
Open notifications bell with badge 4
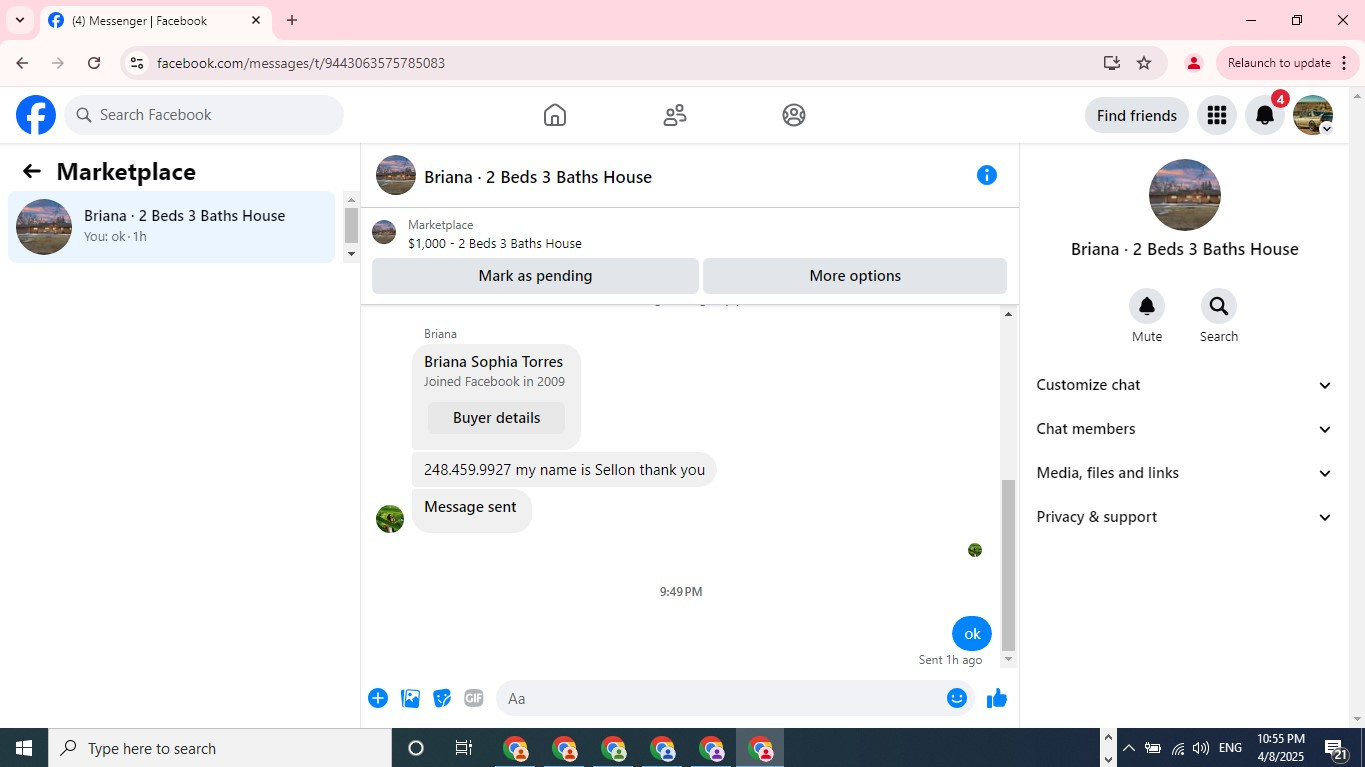pyautogui.click(x=1265, y=115)
